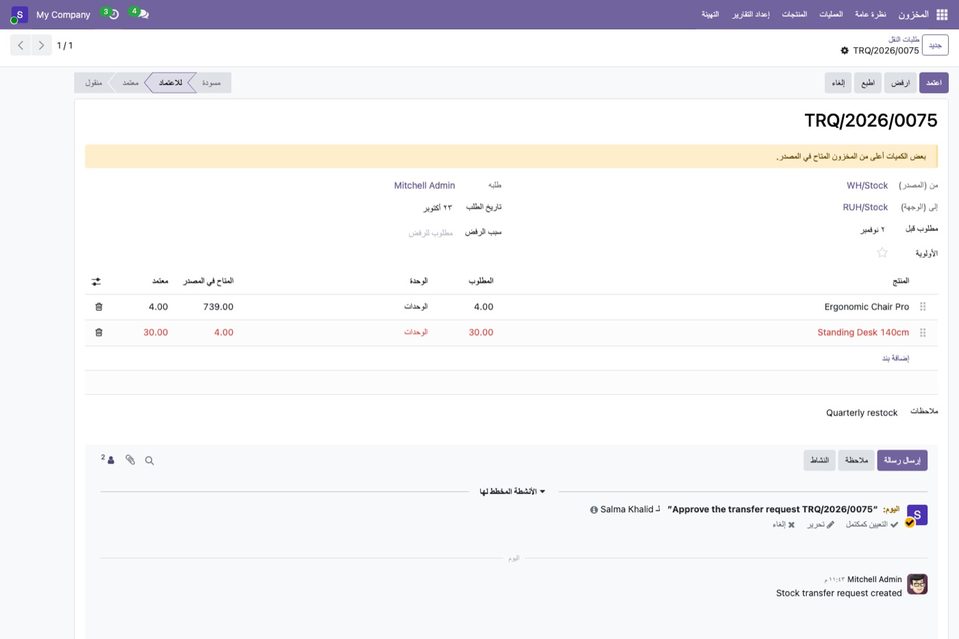Viewport: 959px width, 639px height.
Task: Open the apps grid menu icon
Action: [x=941, y=14]
